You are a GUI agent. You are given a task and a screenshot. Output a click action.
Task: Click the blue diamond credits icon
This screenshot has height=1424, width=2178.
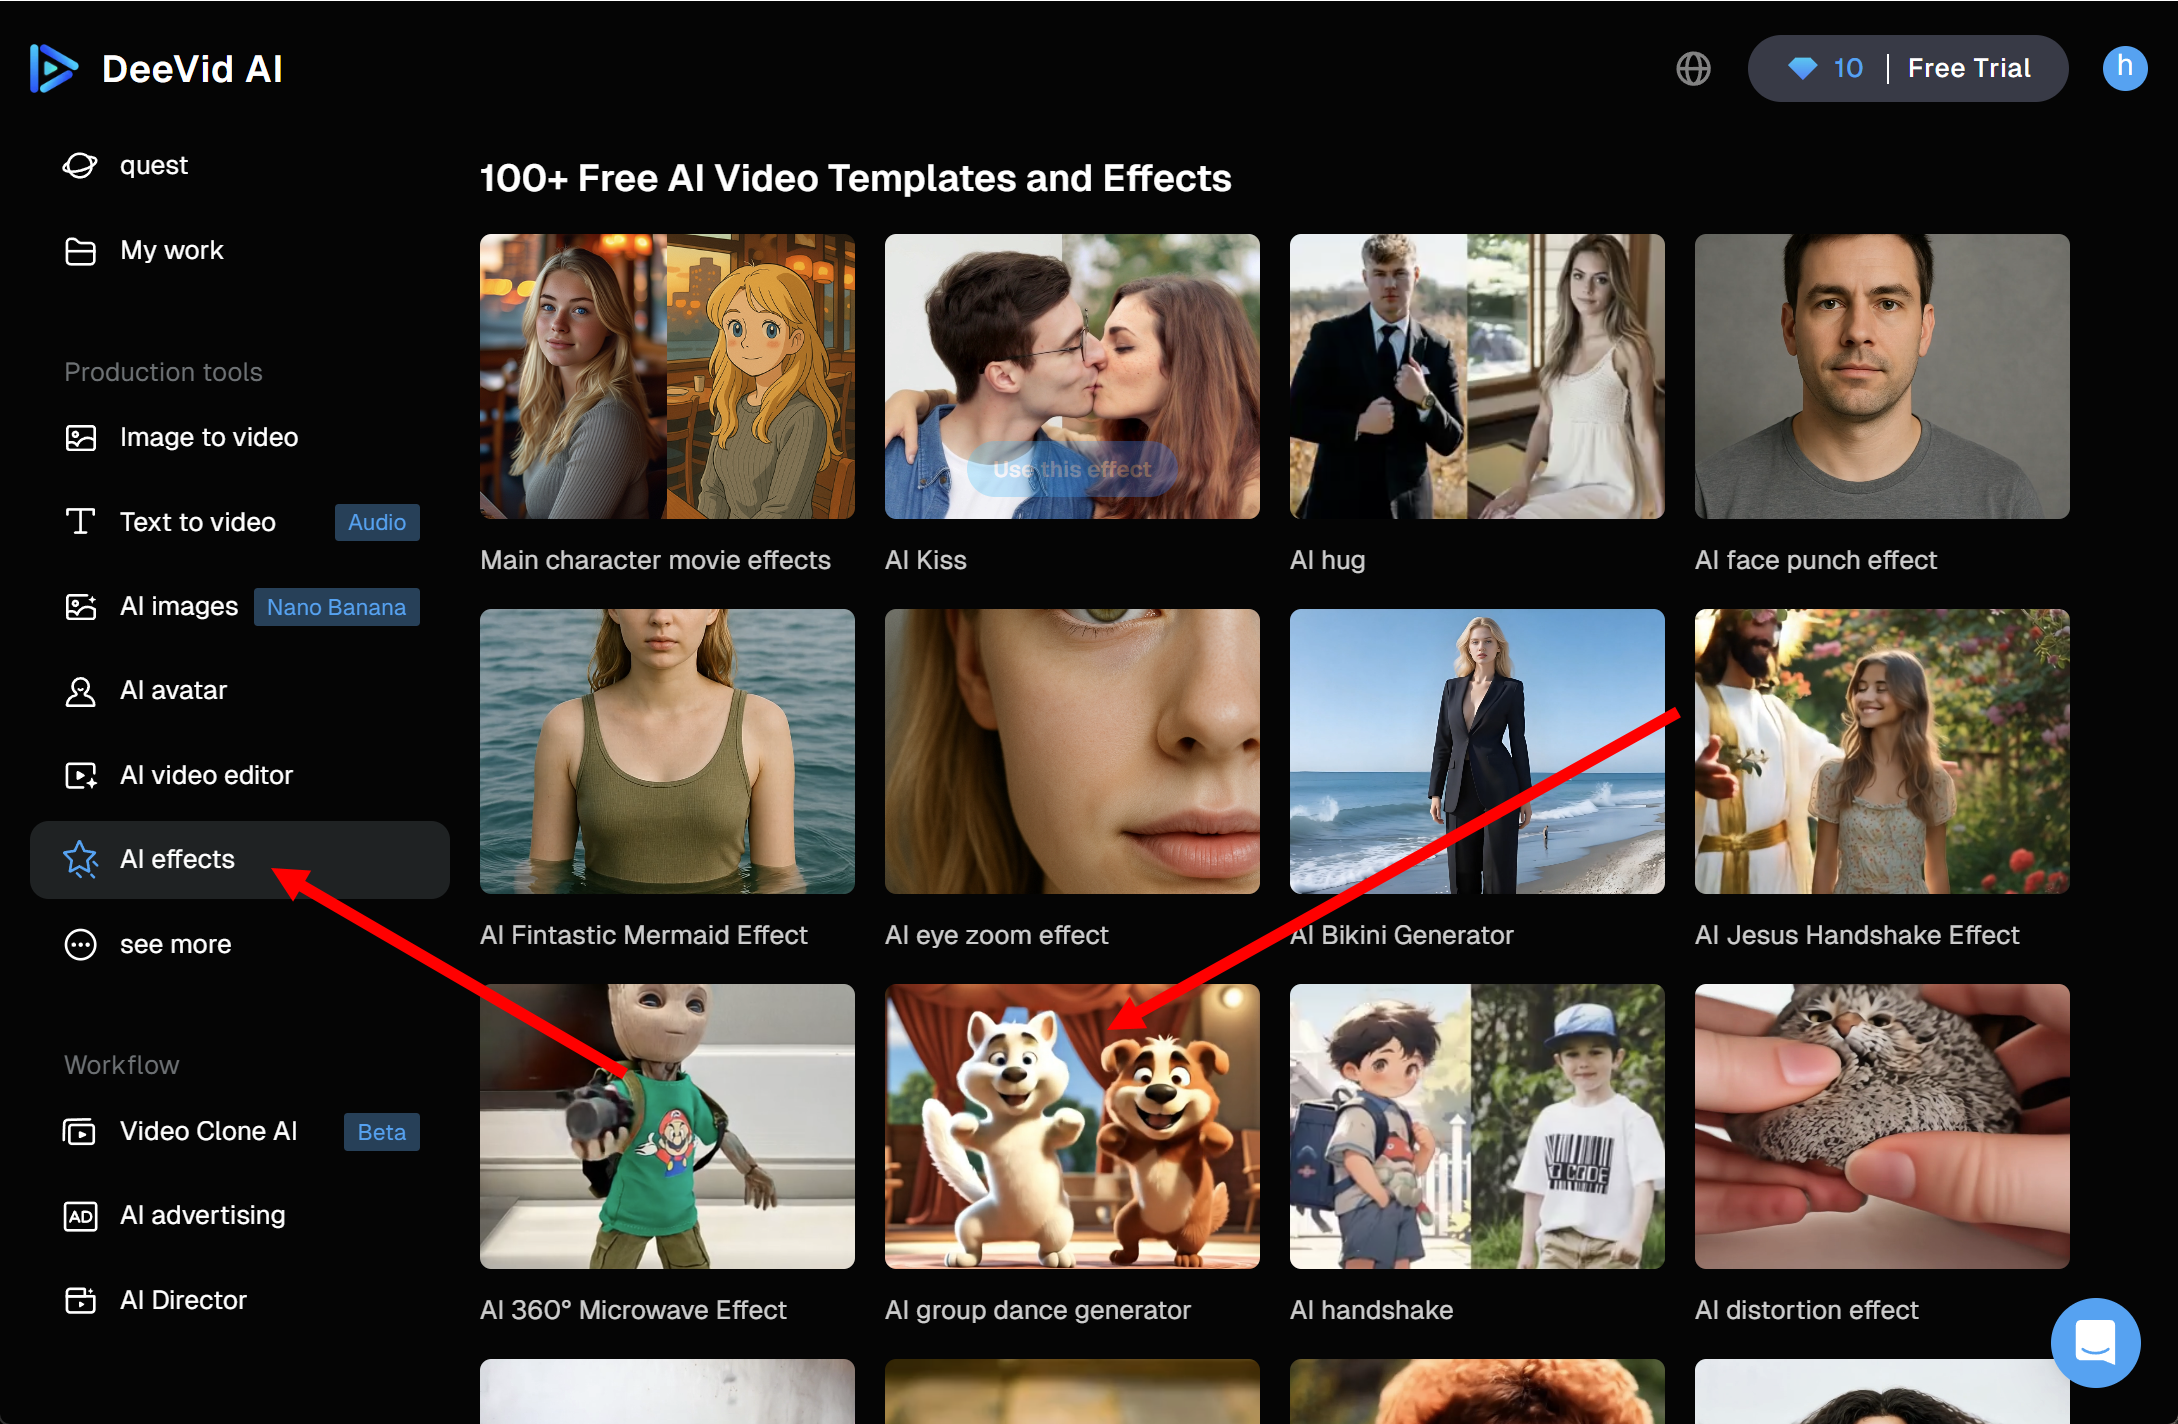(1802, 68)
